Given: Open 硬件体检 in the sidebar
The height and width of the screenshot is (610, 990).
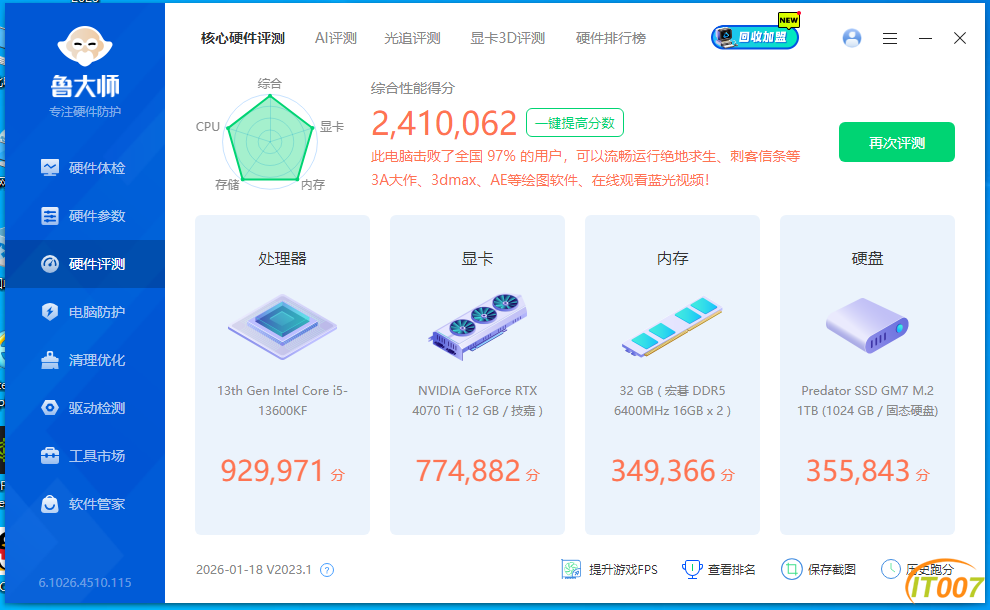Looking at the screenshot, I should tap(85, 168).
